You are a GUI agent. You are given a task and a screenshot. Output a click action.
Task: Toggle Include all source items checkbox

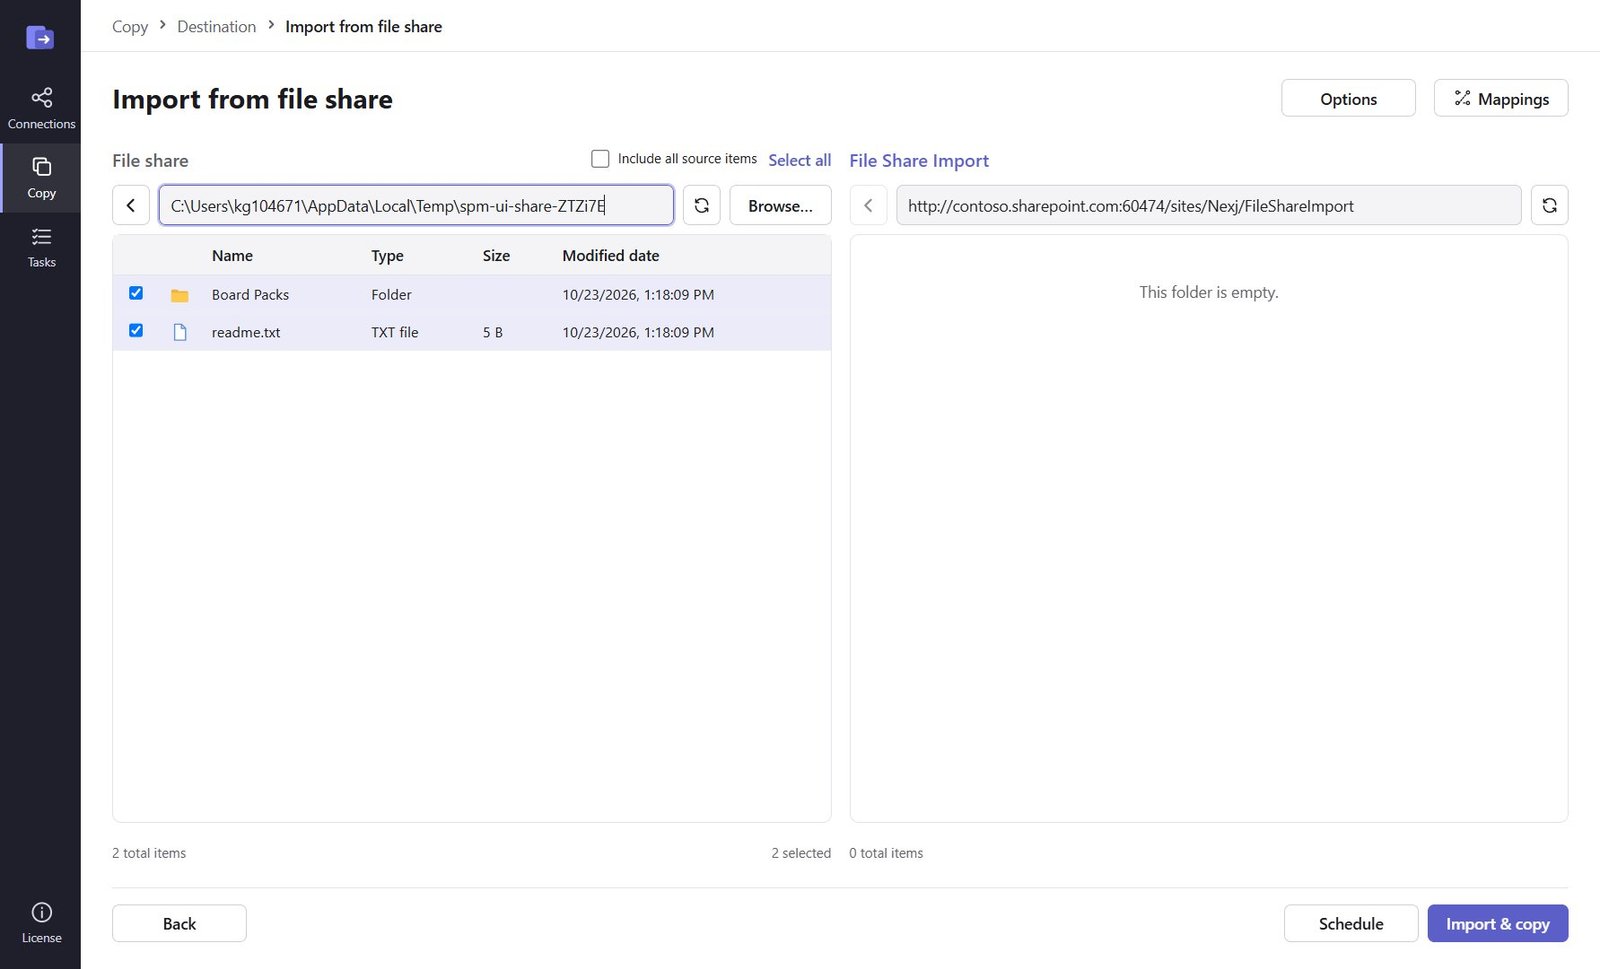point(600,159)
